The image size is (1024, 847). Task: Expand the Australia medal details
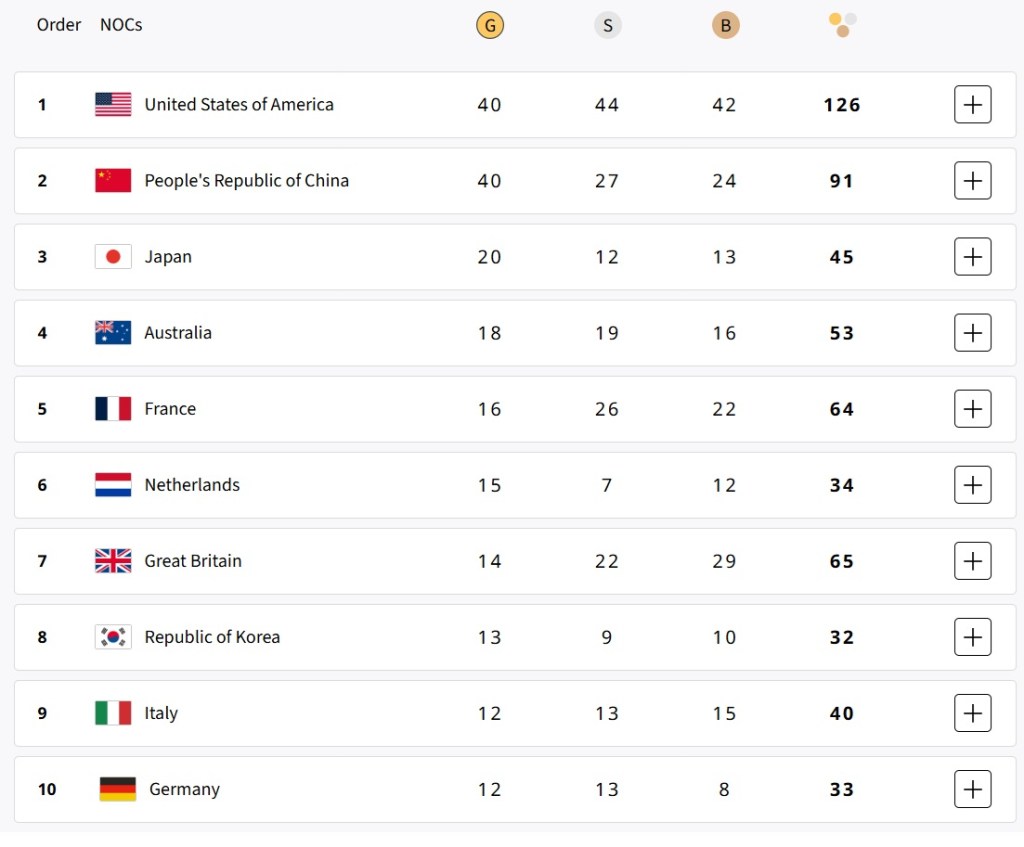[x=972, y=333]
